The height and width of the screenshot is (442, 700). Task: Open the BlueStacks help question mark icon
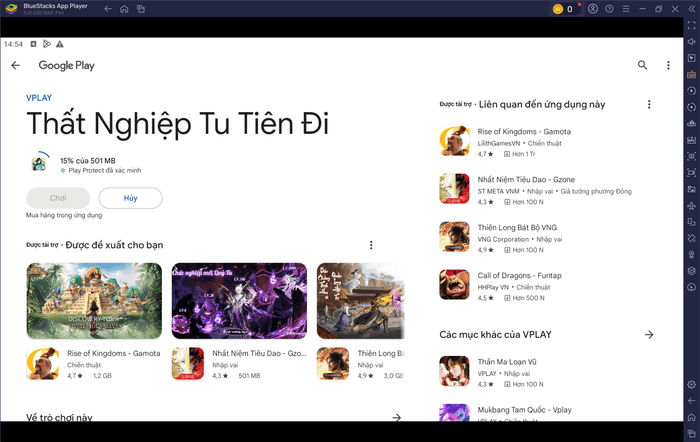pos(609,8)
